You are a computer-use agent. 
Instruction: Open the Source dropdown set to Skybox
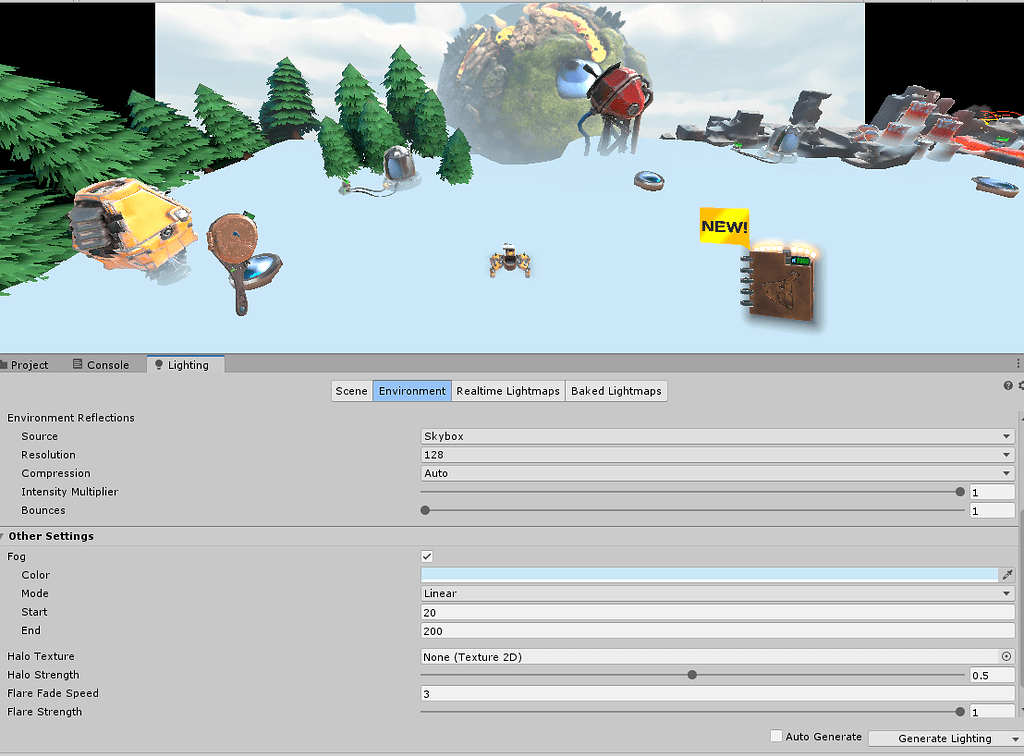(x=717, y=436)
